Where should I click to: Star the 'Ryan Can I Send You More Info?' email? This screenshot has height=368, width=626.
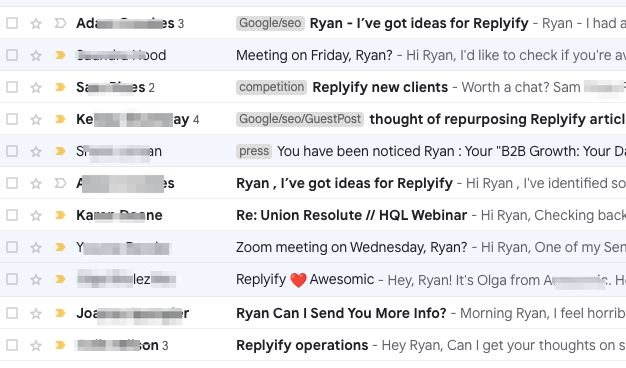[x=36, y=313]
